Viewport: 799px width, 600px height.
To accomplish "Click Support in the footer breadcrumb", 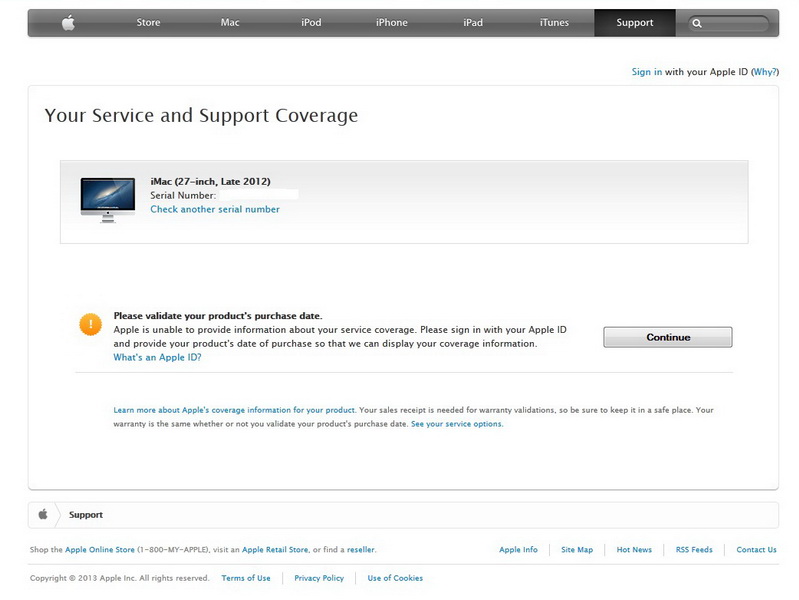I will tap(86, 514).
